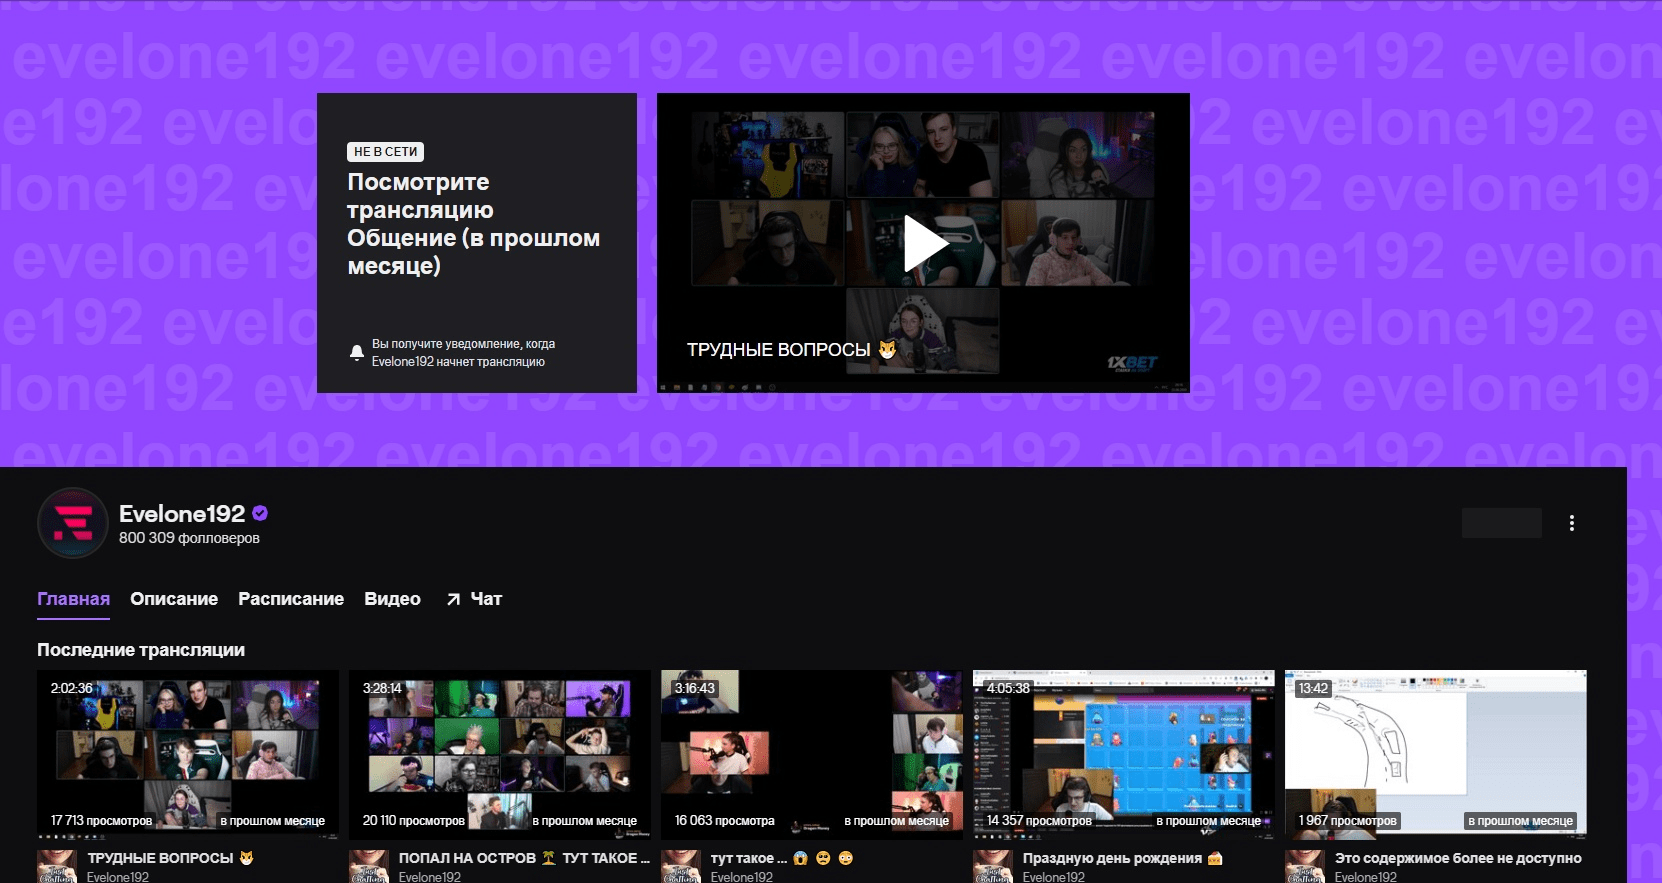Click the dark button left of options menu
The image size is (1662, 883).
point(1502,523)
